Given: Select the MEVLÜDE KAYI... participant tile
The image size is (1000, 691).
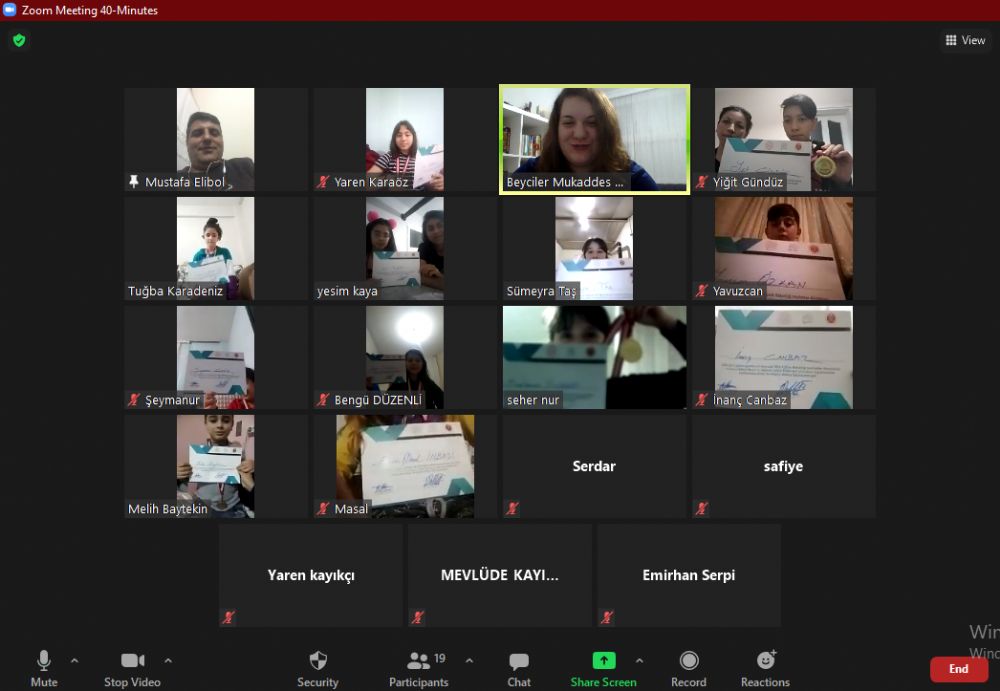Looking at the screenshot, I should (500, 576).
